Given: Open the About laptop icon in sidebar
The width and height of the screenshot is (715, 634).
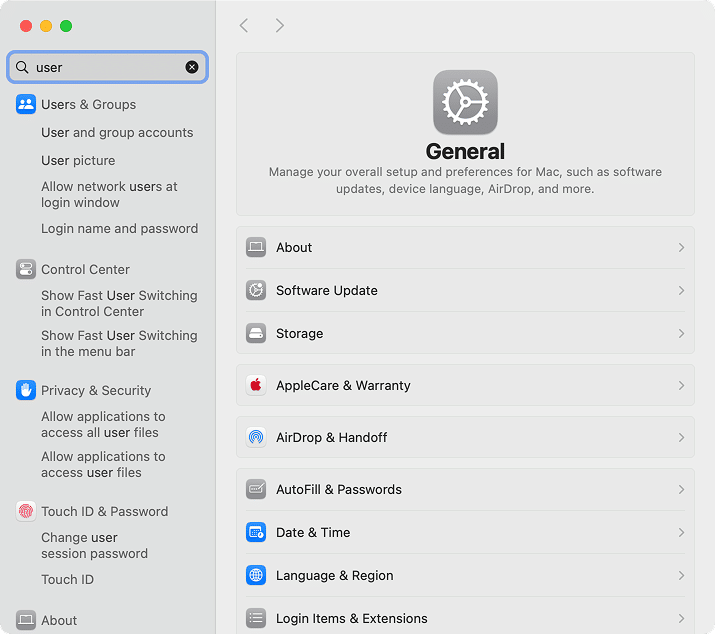Looking at the screenshot, I should pos(26,620).
